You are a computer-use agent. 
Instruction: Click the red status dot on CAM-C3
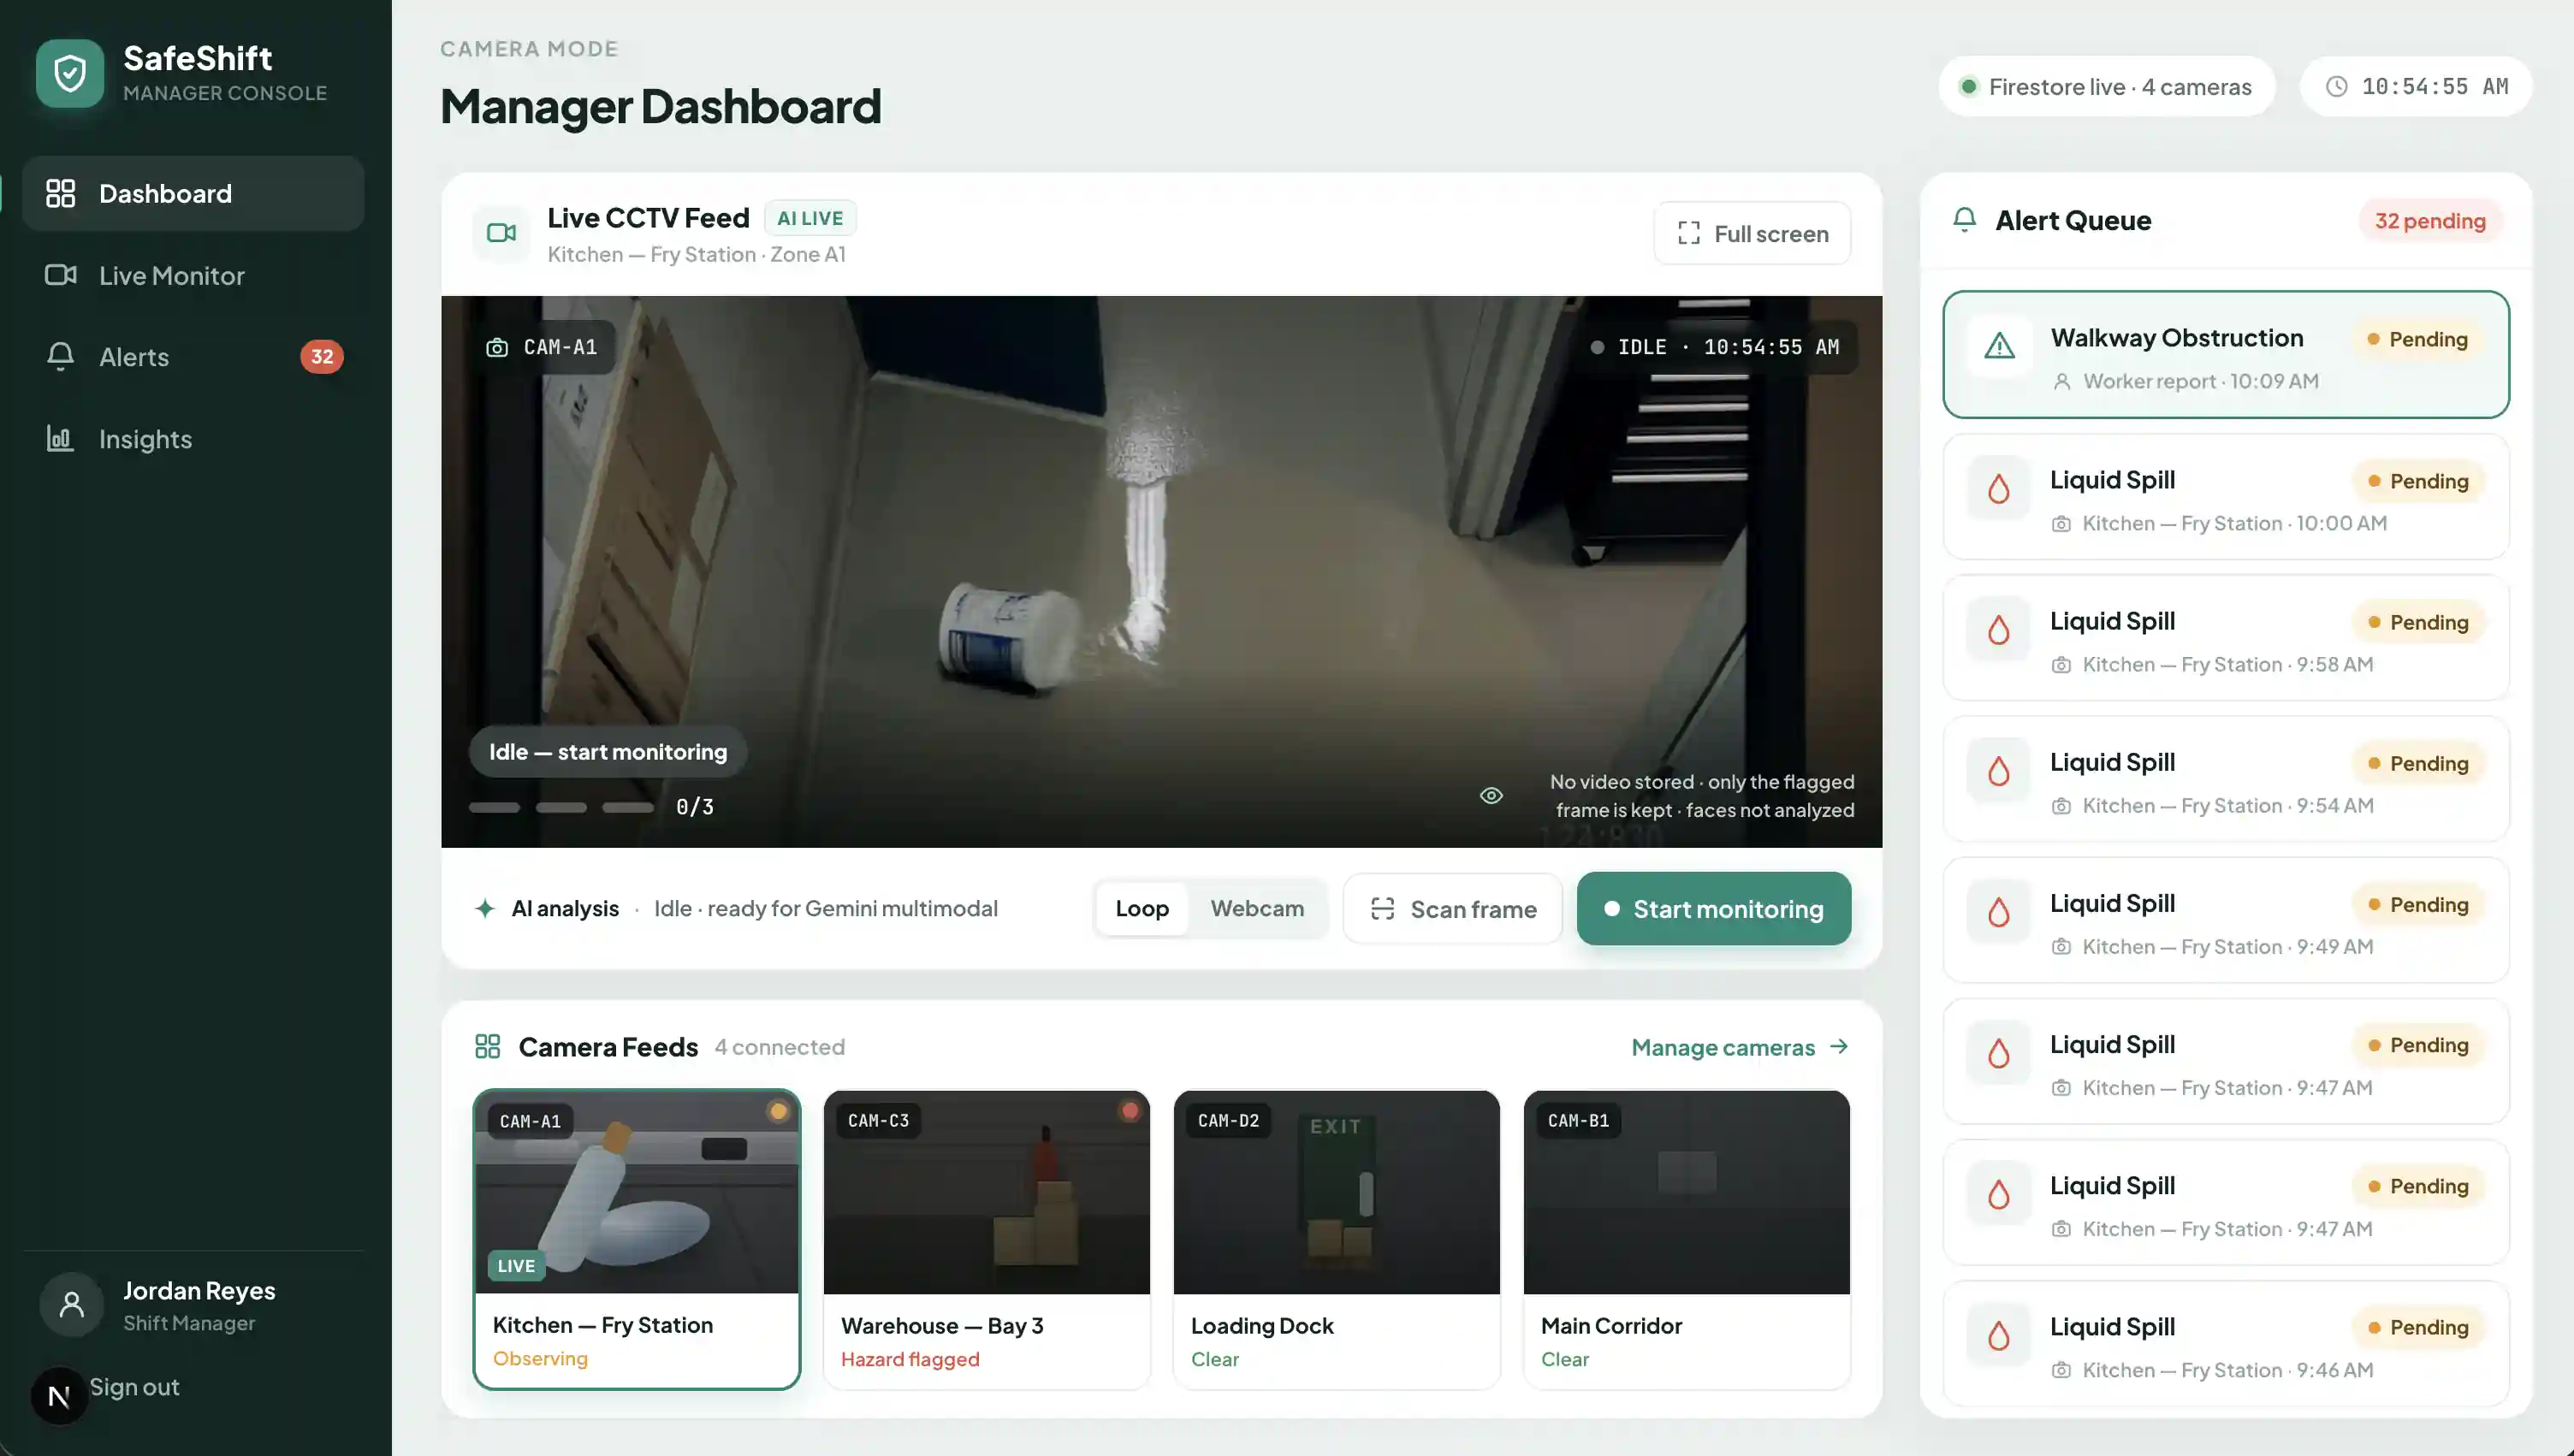(x=1129, y=1111)
